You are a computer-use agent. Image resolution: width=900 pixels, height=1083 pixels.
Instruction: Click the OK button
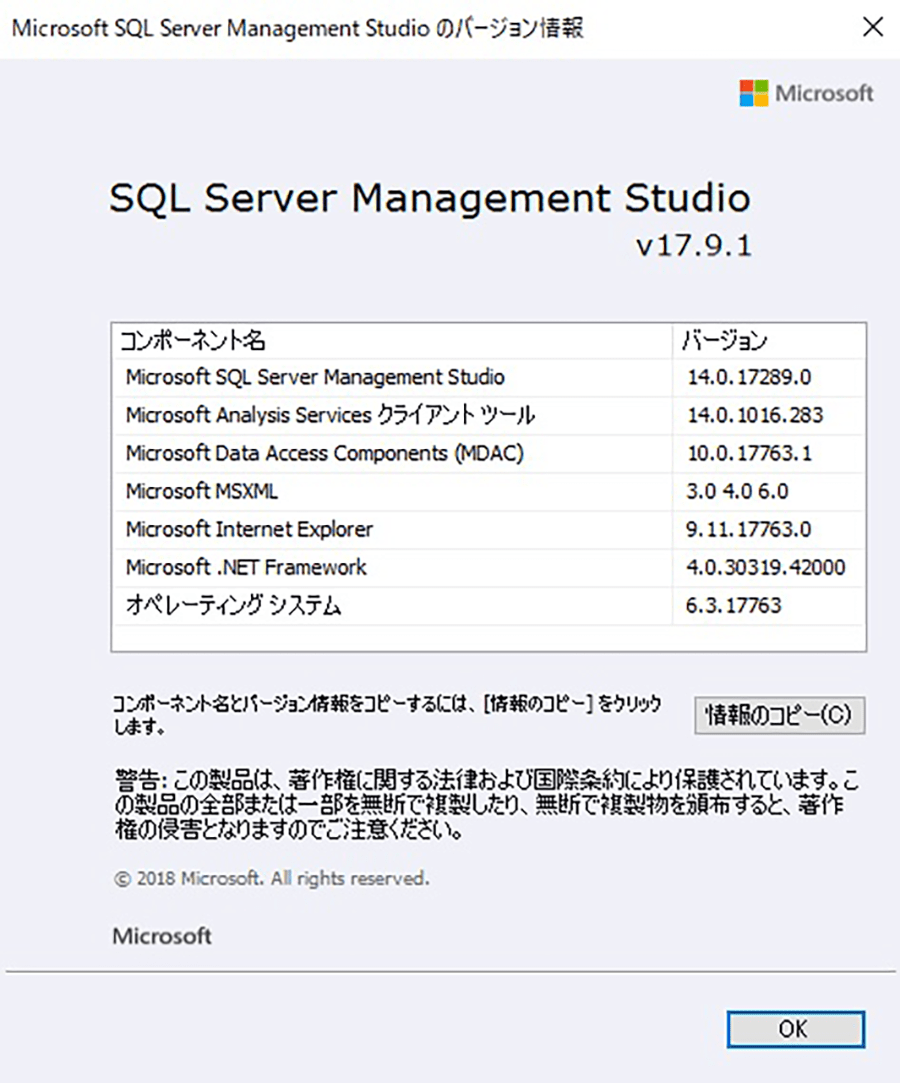click(x=795, y=1029)
